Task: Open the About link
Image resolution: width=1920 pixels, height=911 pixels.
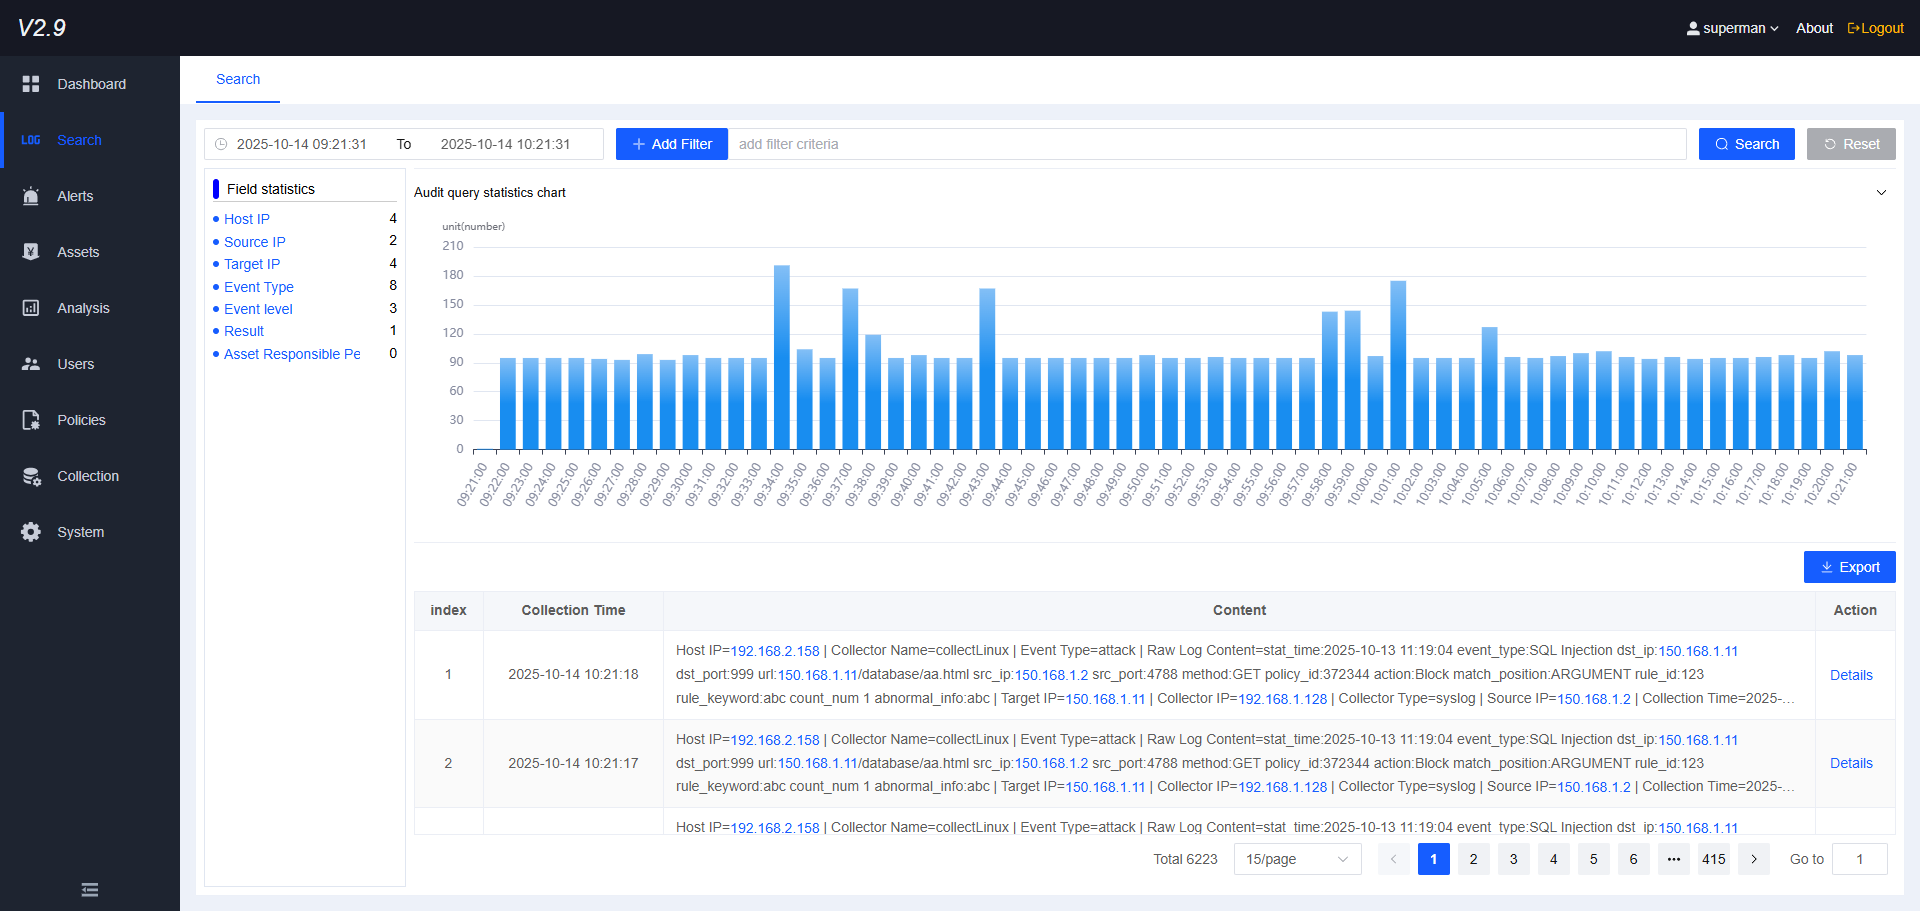Action: coord(1814,28)
